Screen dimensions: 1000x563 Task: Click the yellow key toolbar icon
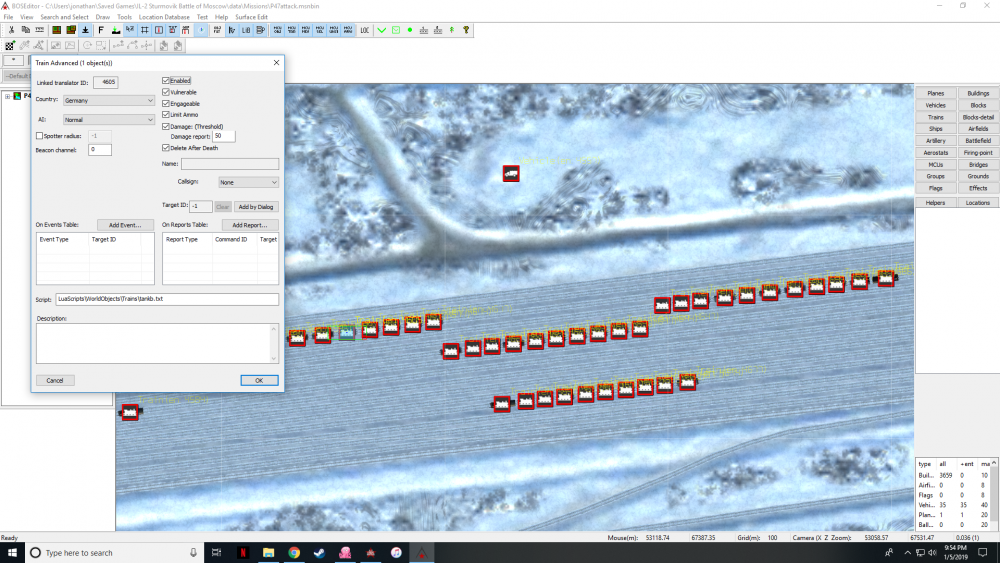tap(466, 30)
